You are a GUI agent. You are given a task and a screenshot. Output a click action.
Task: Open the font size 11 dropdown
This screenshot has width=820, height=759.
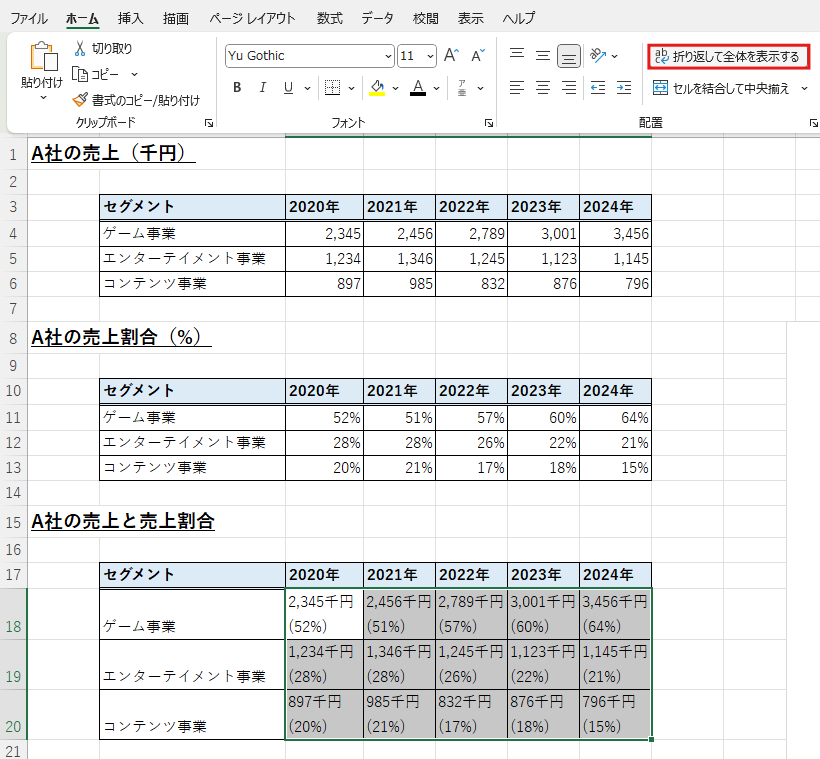pyautogui.click(x=431, y=56)
